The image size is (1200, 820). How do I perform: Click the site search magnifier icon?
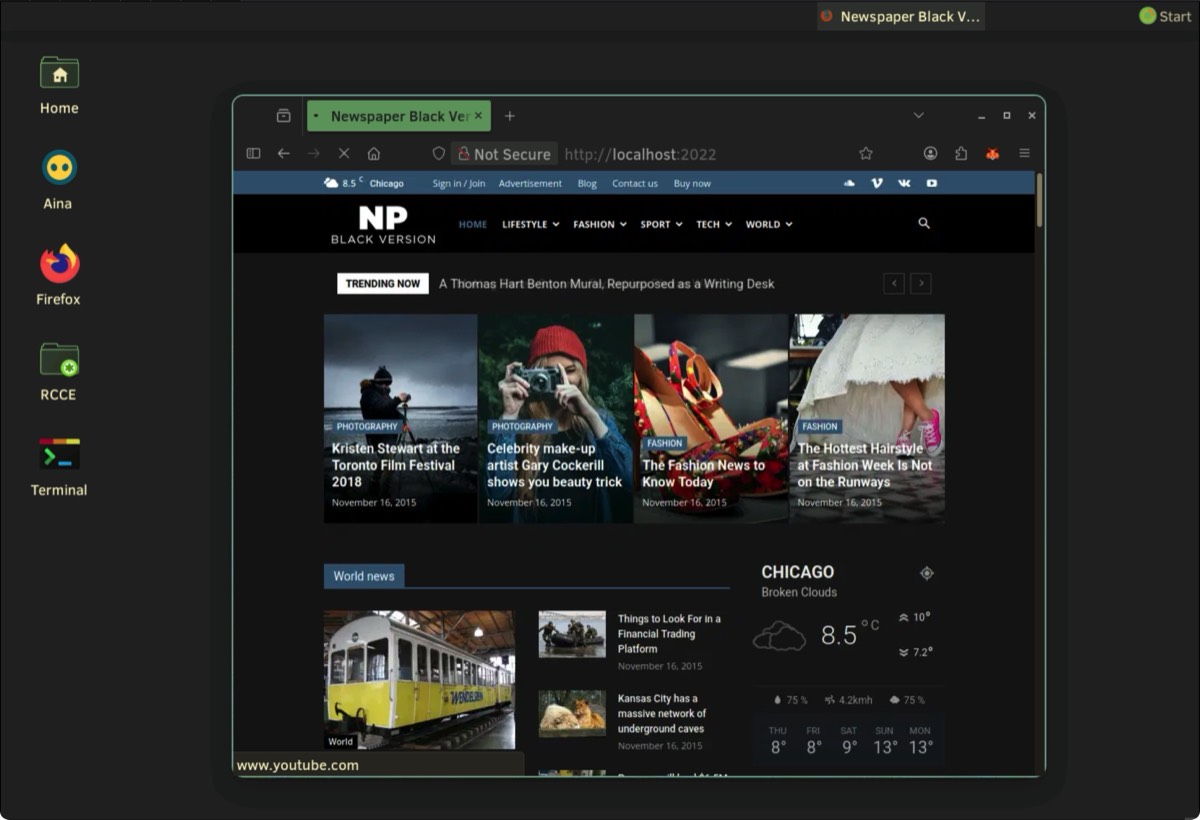click(924, 223)
